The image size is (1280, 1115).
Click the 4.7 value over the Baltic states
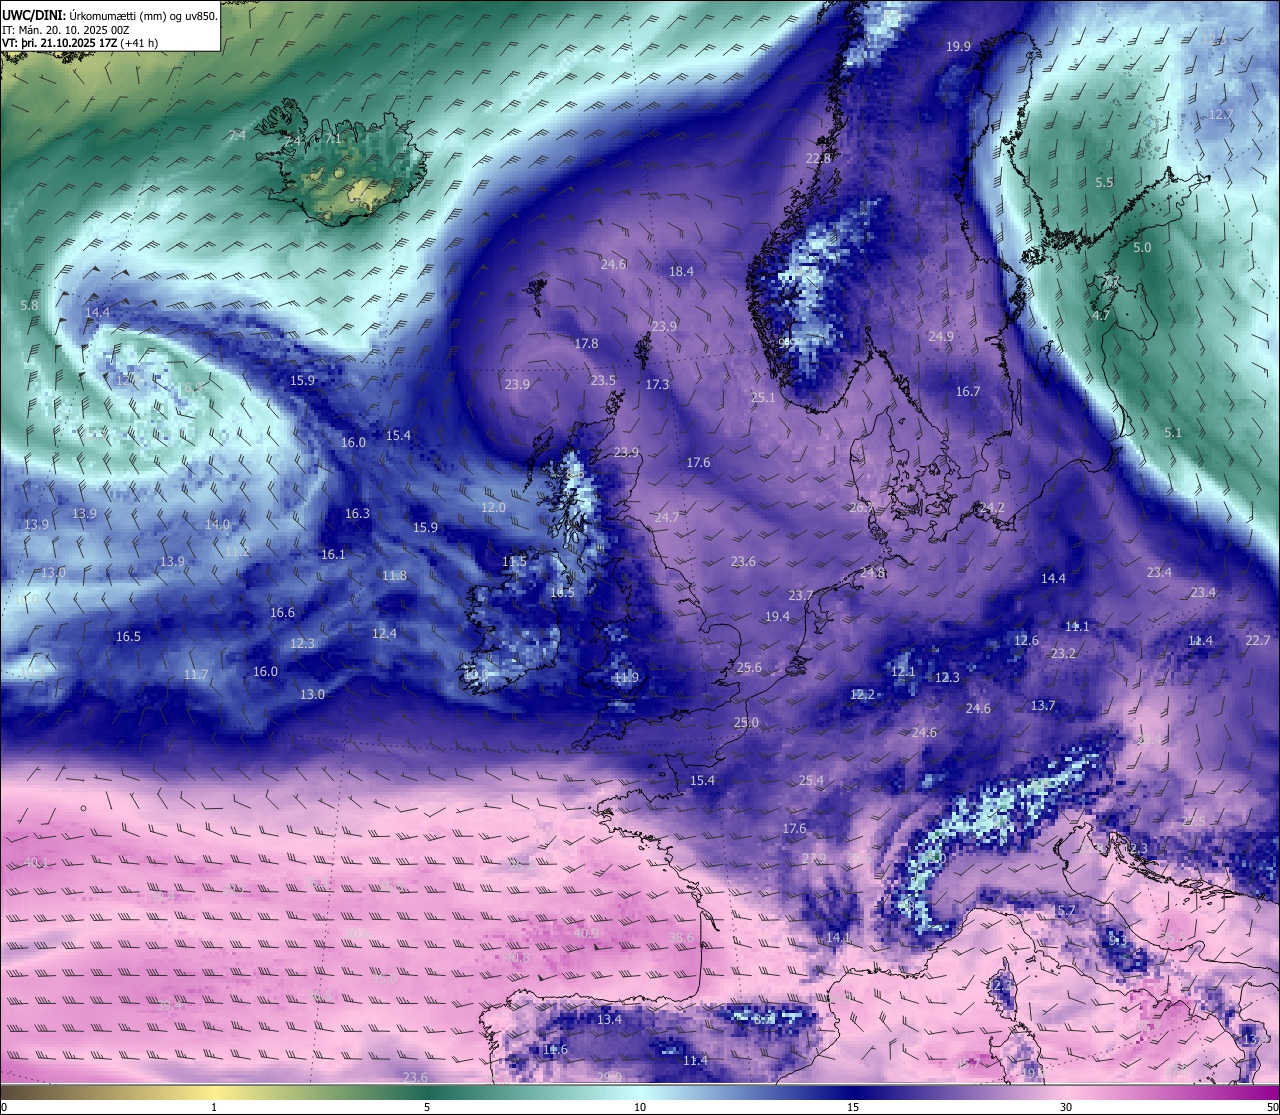click(x=1100, y=315)
